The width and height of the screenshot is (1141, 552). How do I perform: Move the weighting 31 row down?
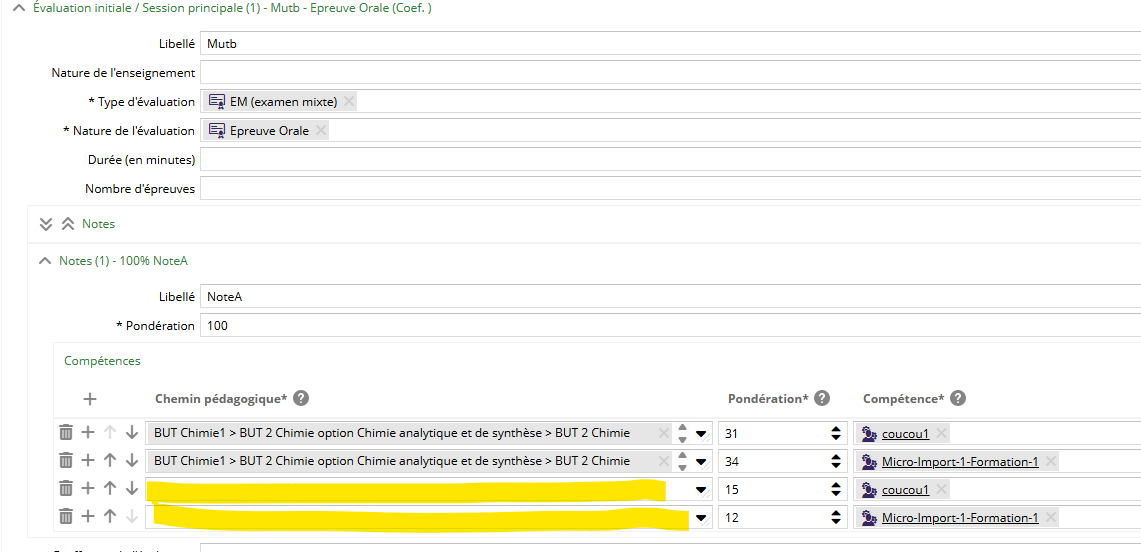click(x=131, y=433)
